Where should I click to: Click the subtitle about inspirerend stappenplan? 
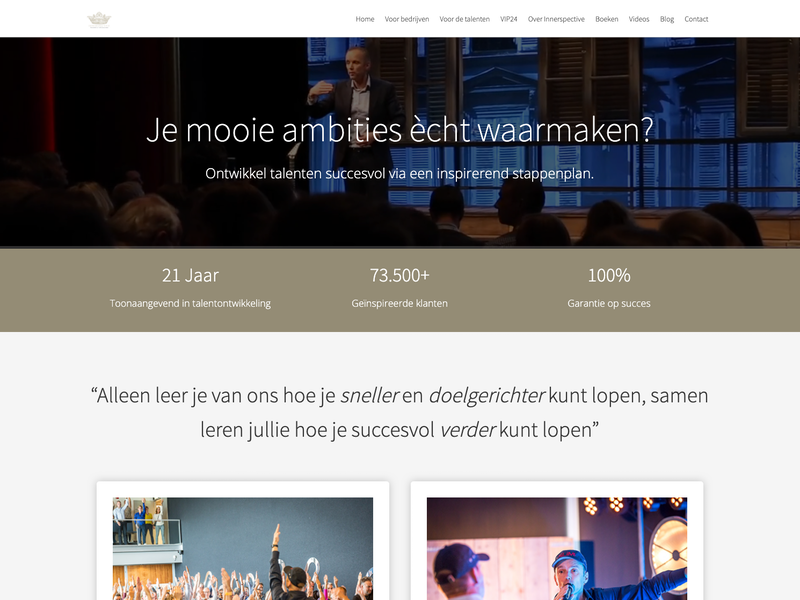click(x=399, y=174)
